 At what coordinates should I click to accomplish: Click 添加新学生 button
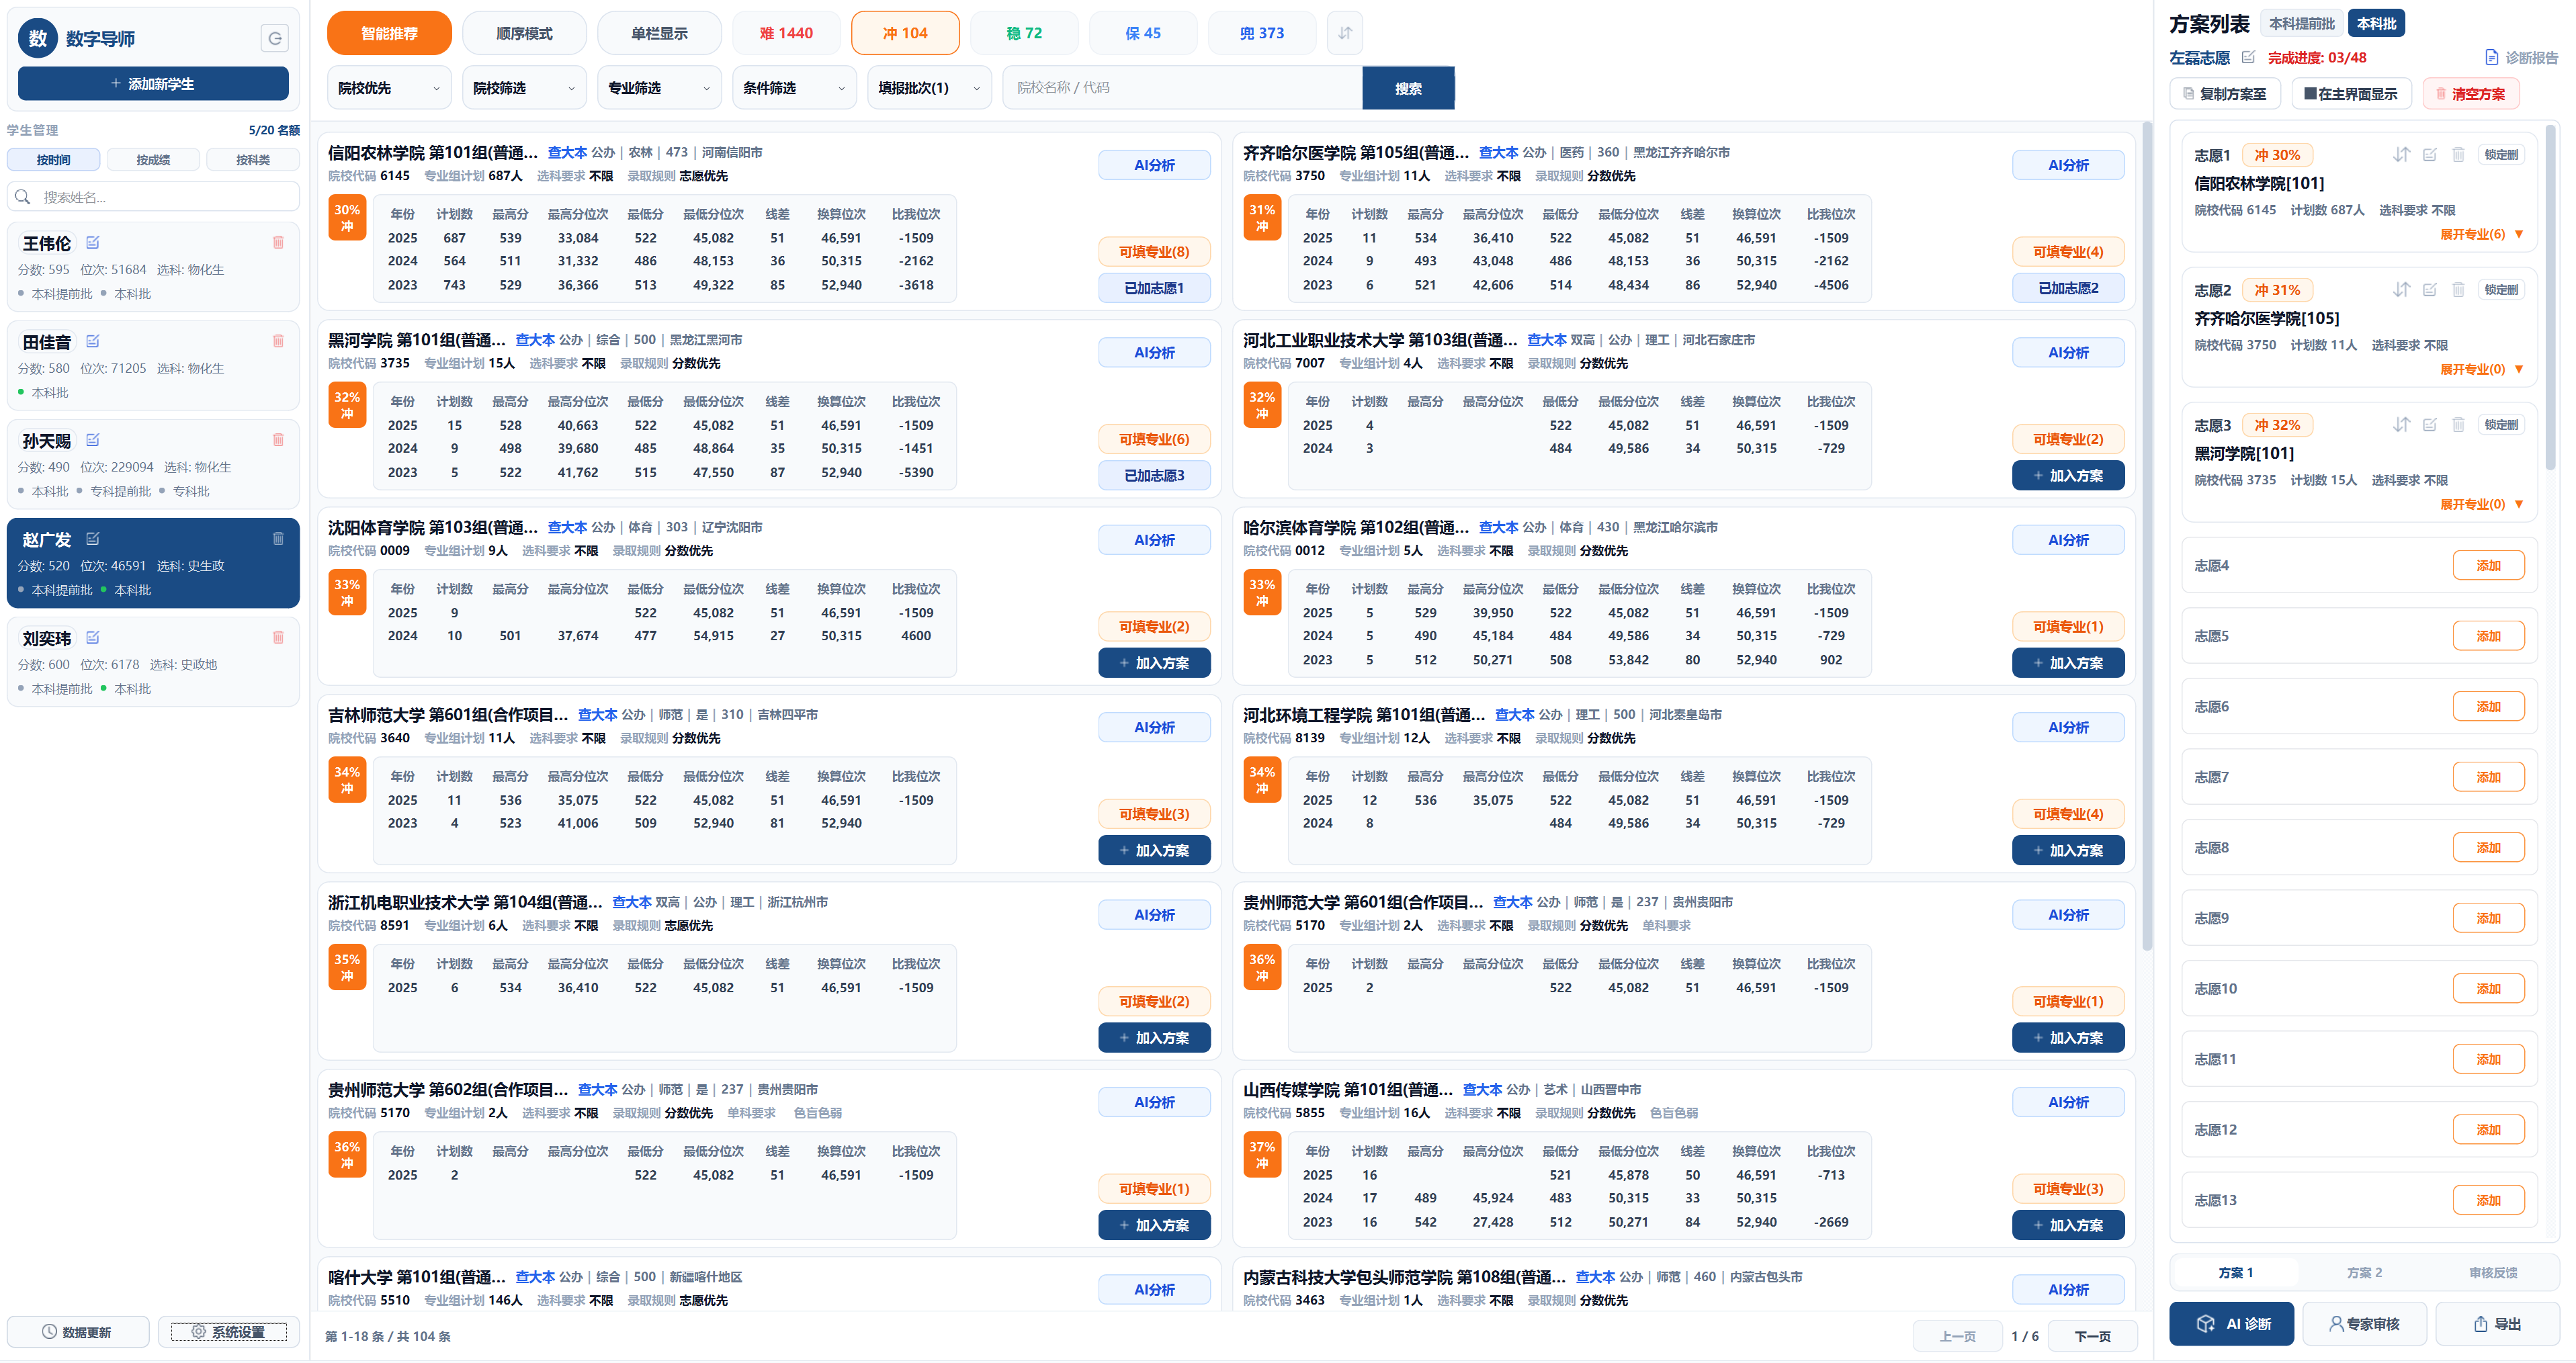pos(153,84)
